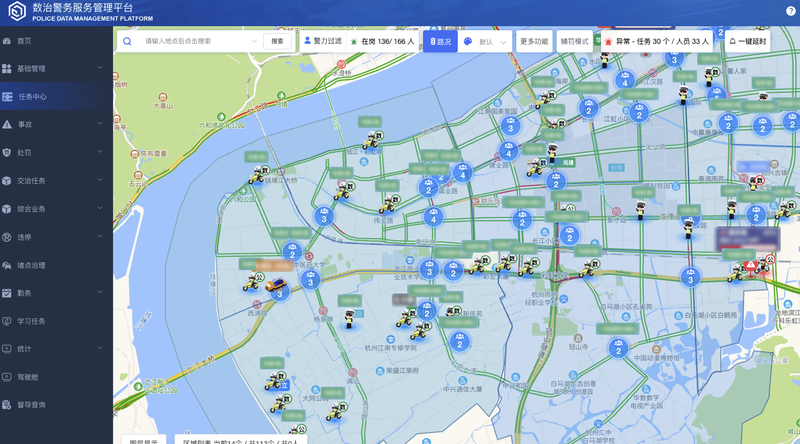
Task: Expand the 勤务 menu chevron
Action: [x=100, y=292]
